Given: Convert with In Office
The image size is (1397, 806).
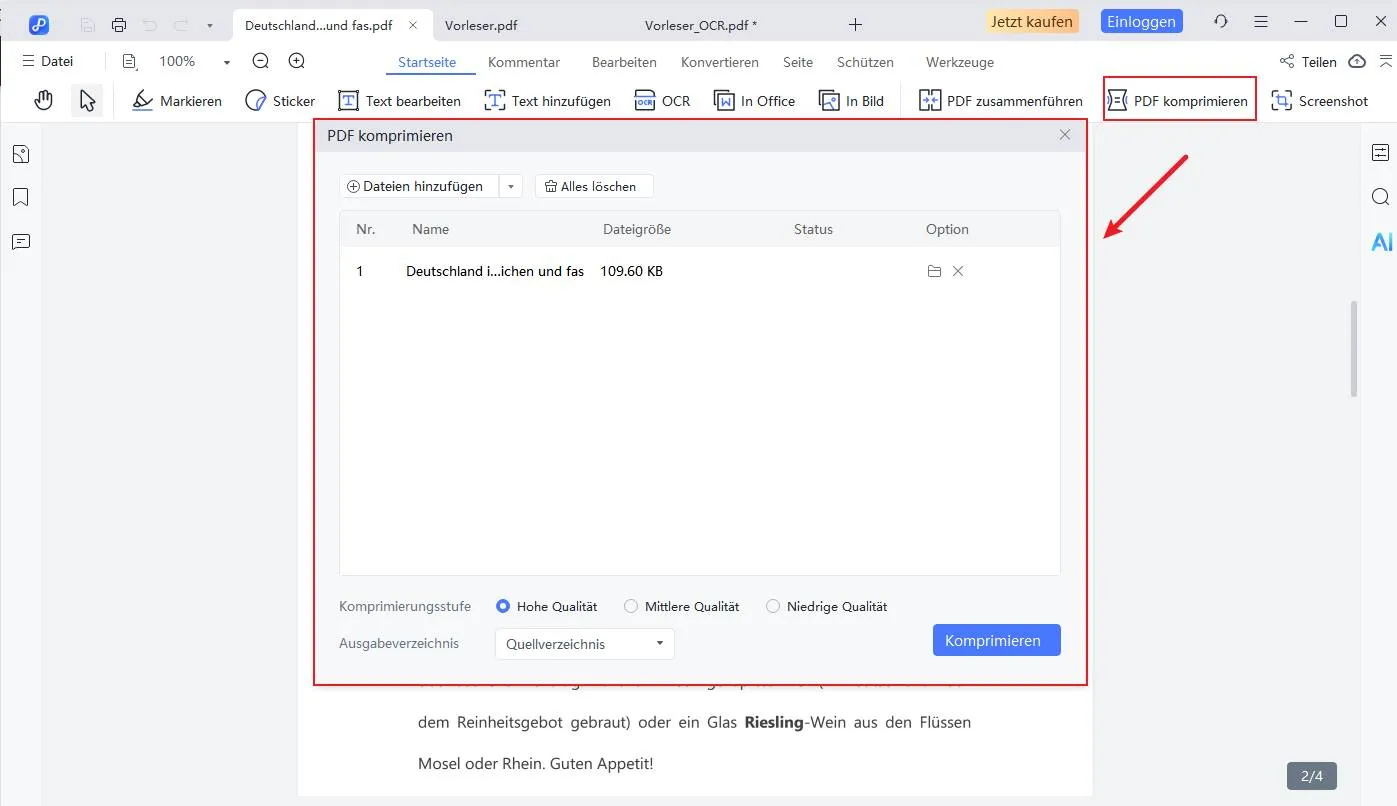Looking at the screenshot, I should [754, 101].
